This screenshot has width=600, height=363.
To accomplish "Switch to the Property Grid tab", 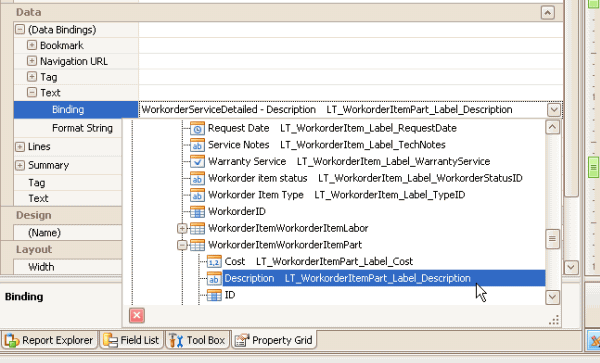I will (x=274, y=340).
